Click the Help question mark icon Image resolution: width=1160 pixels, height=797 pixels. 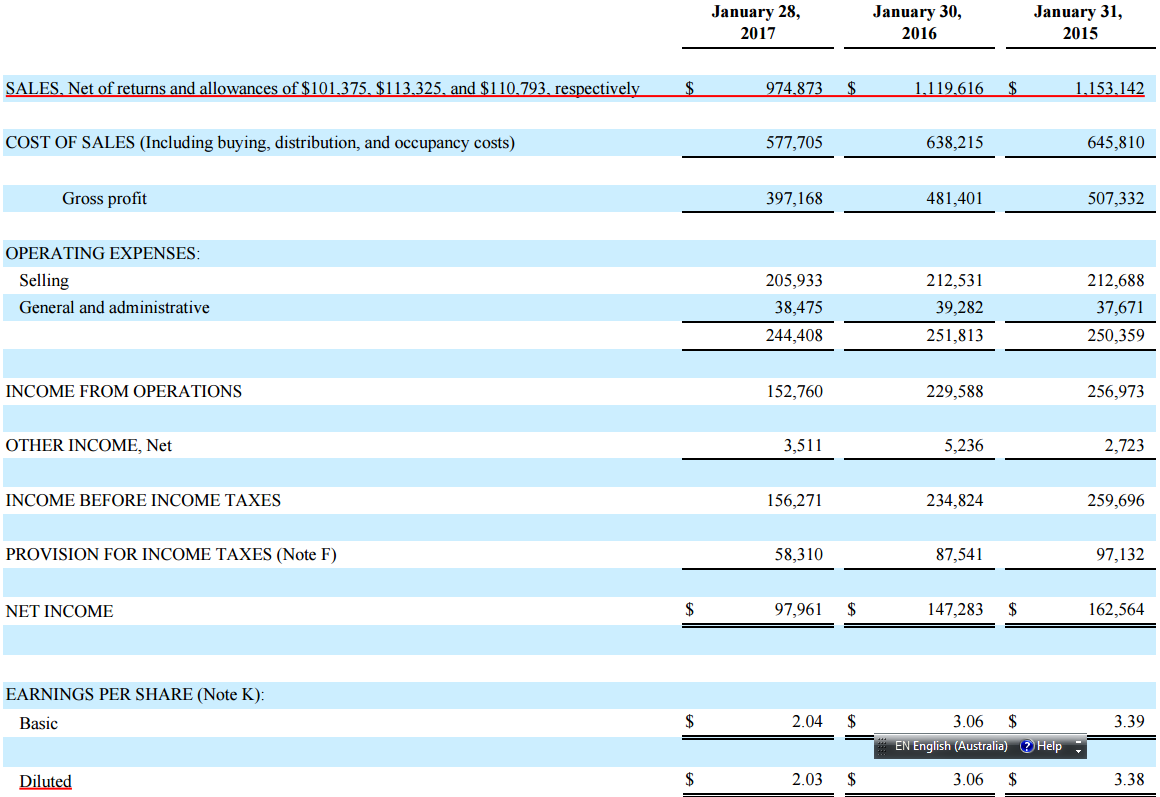click(x=1027, y=746)
